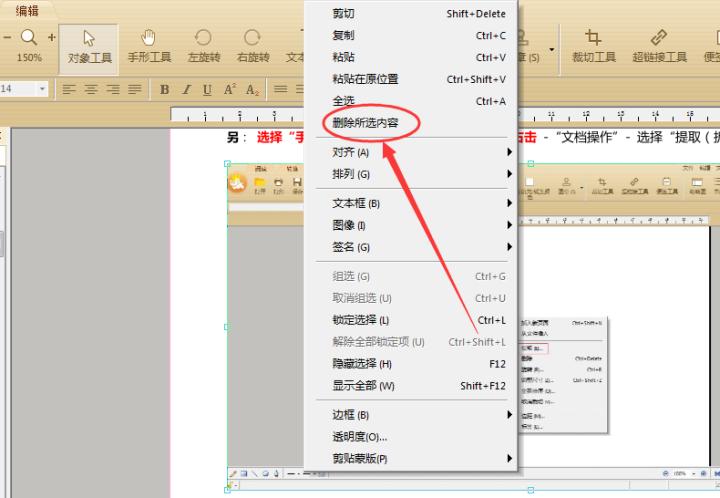The image size is (720, 498).
Task: Click the 150% zoom level label
Action: (29, 58)
